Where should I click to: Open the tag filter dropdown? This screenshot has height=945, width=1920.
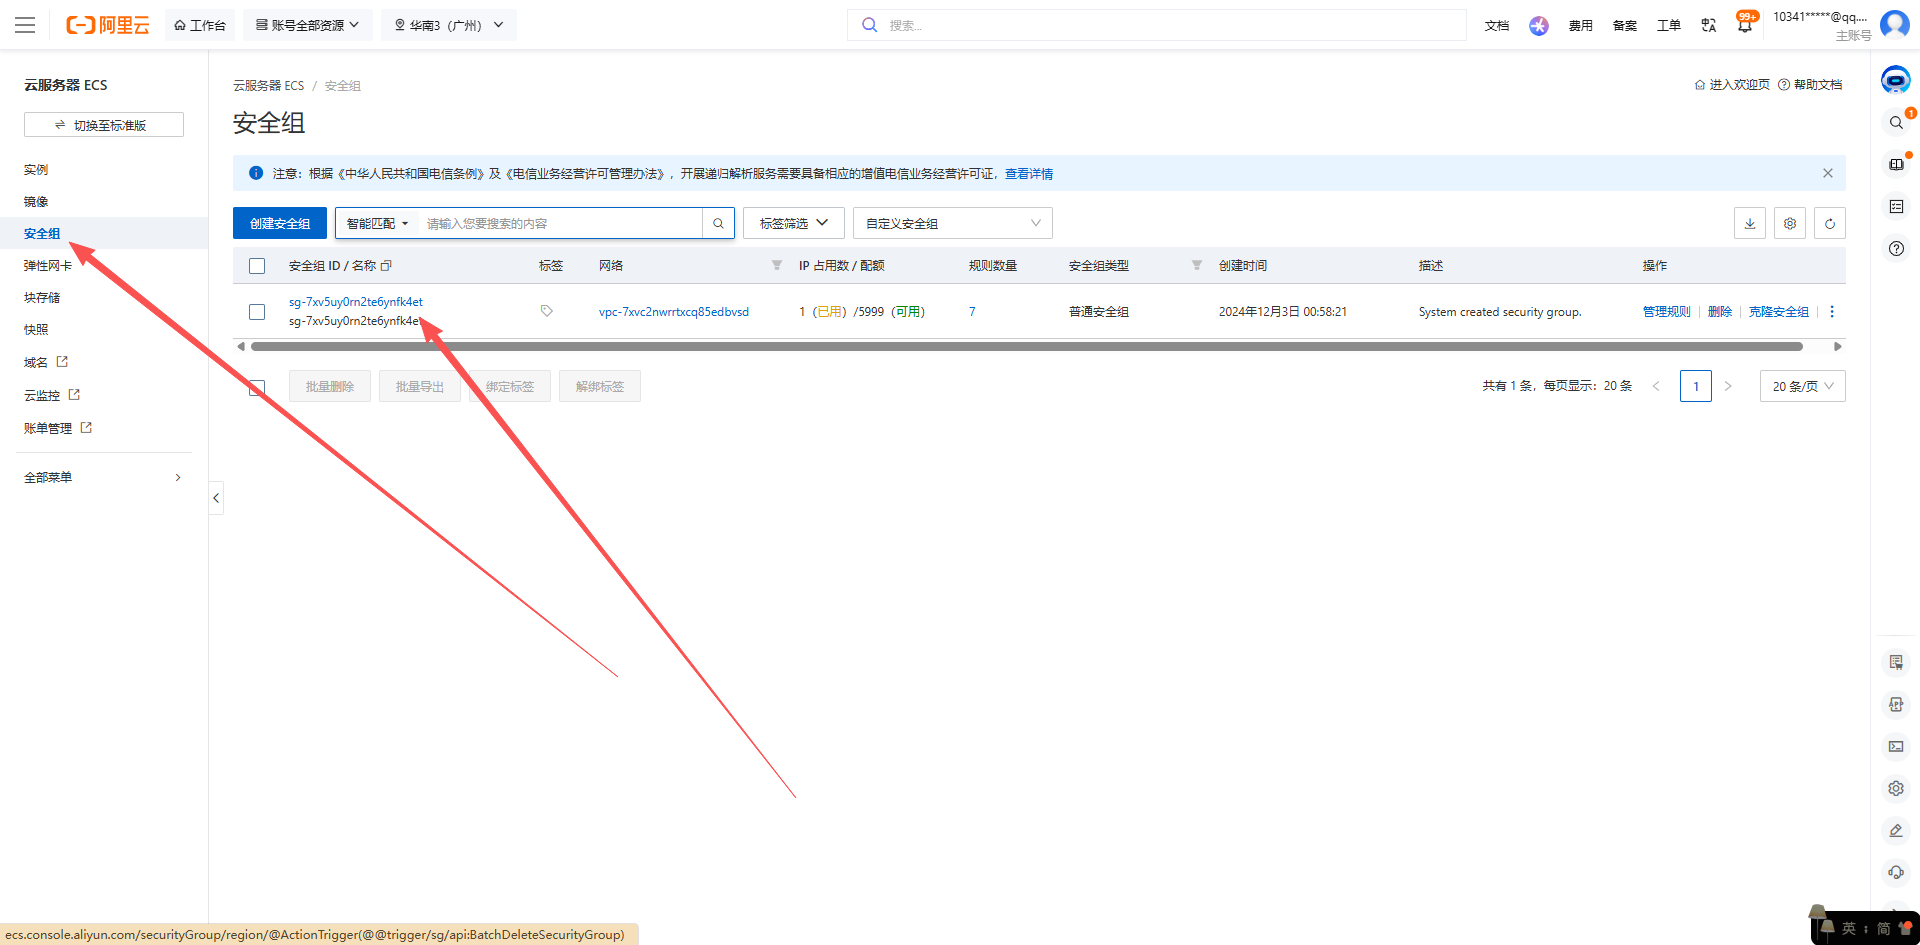(x=794, y=223)
